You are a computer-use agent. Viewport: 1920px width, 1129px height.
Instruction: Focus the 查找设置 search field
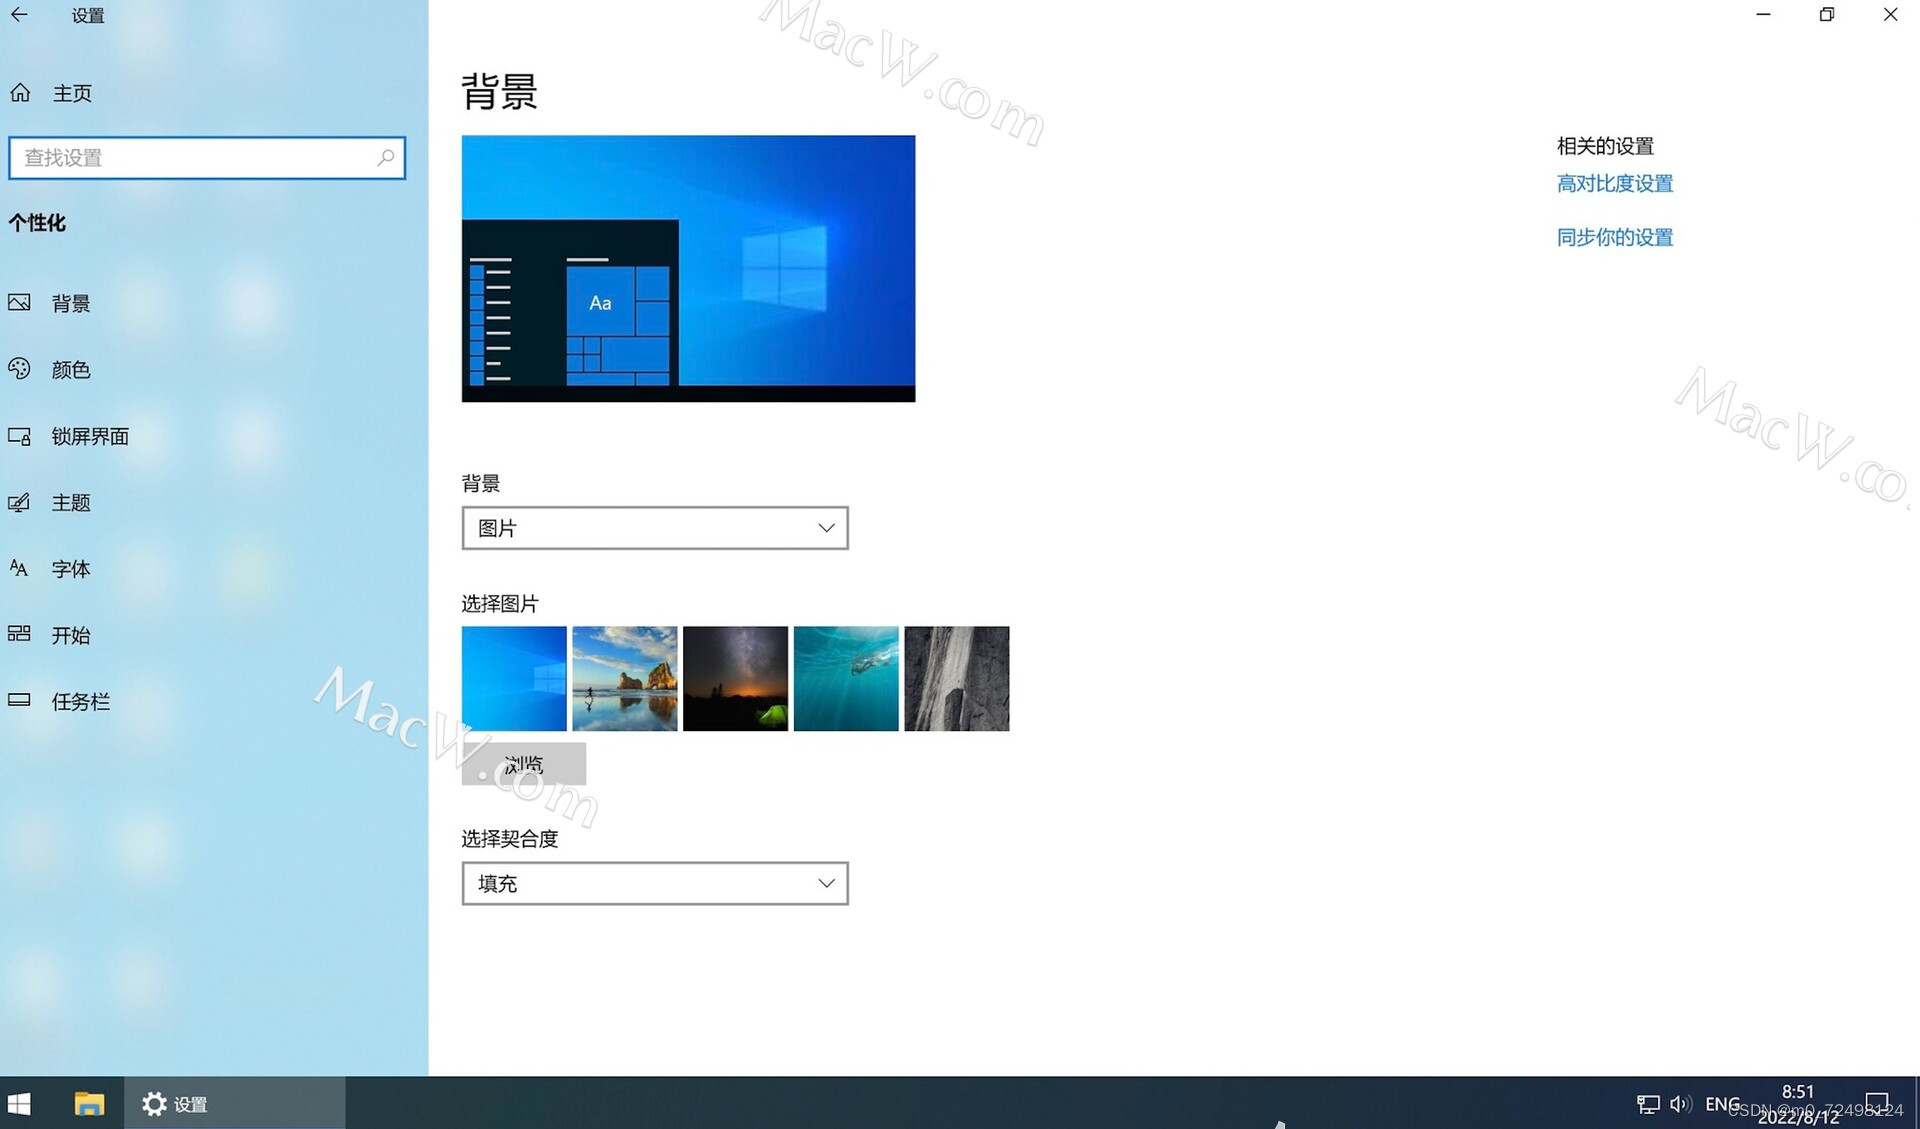point(207,158)
